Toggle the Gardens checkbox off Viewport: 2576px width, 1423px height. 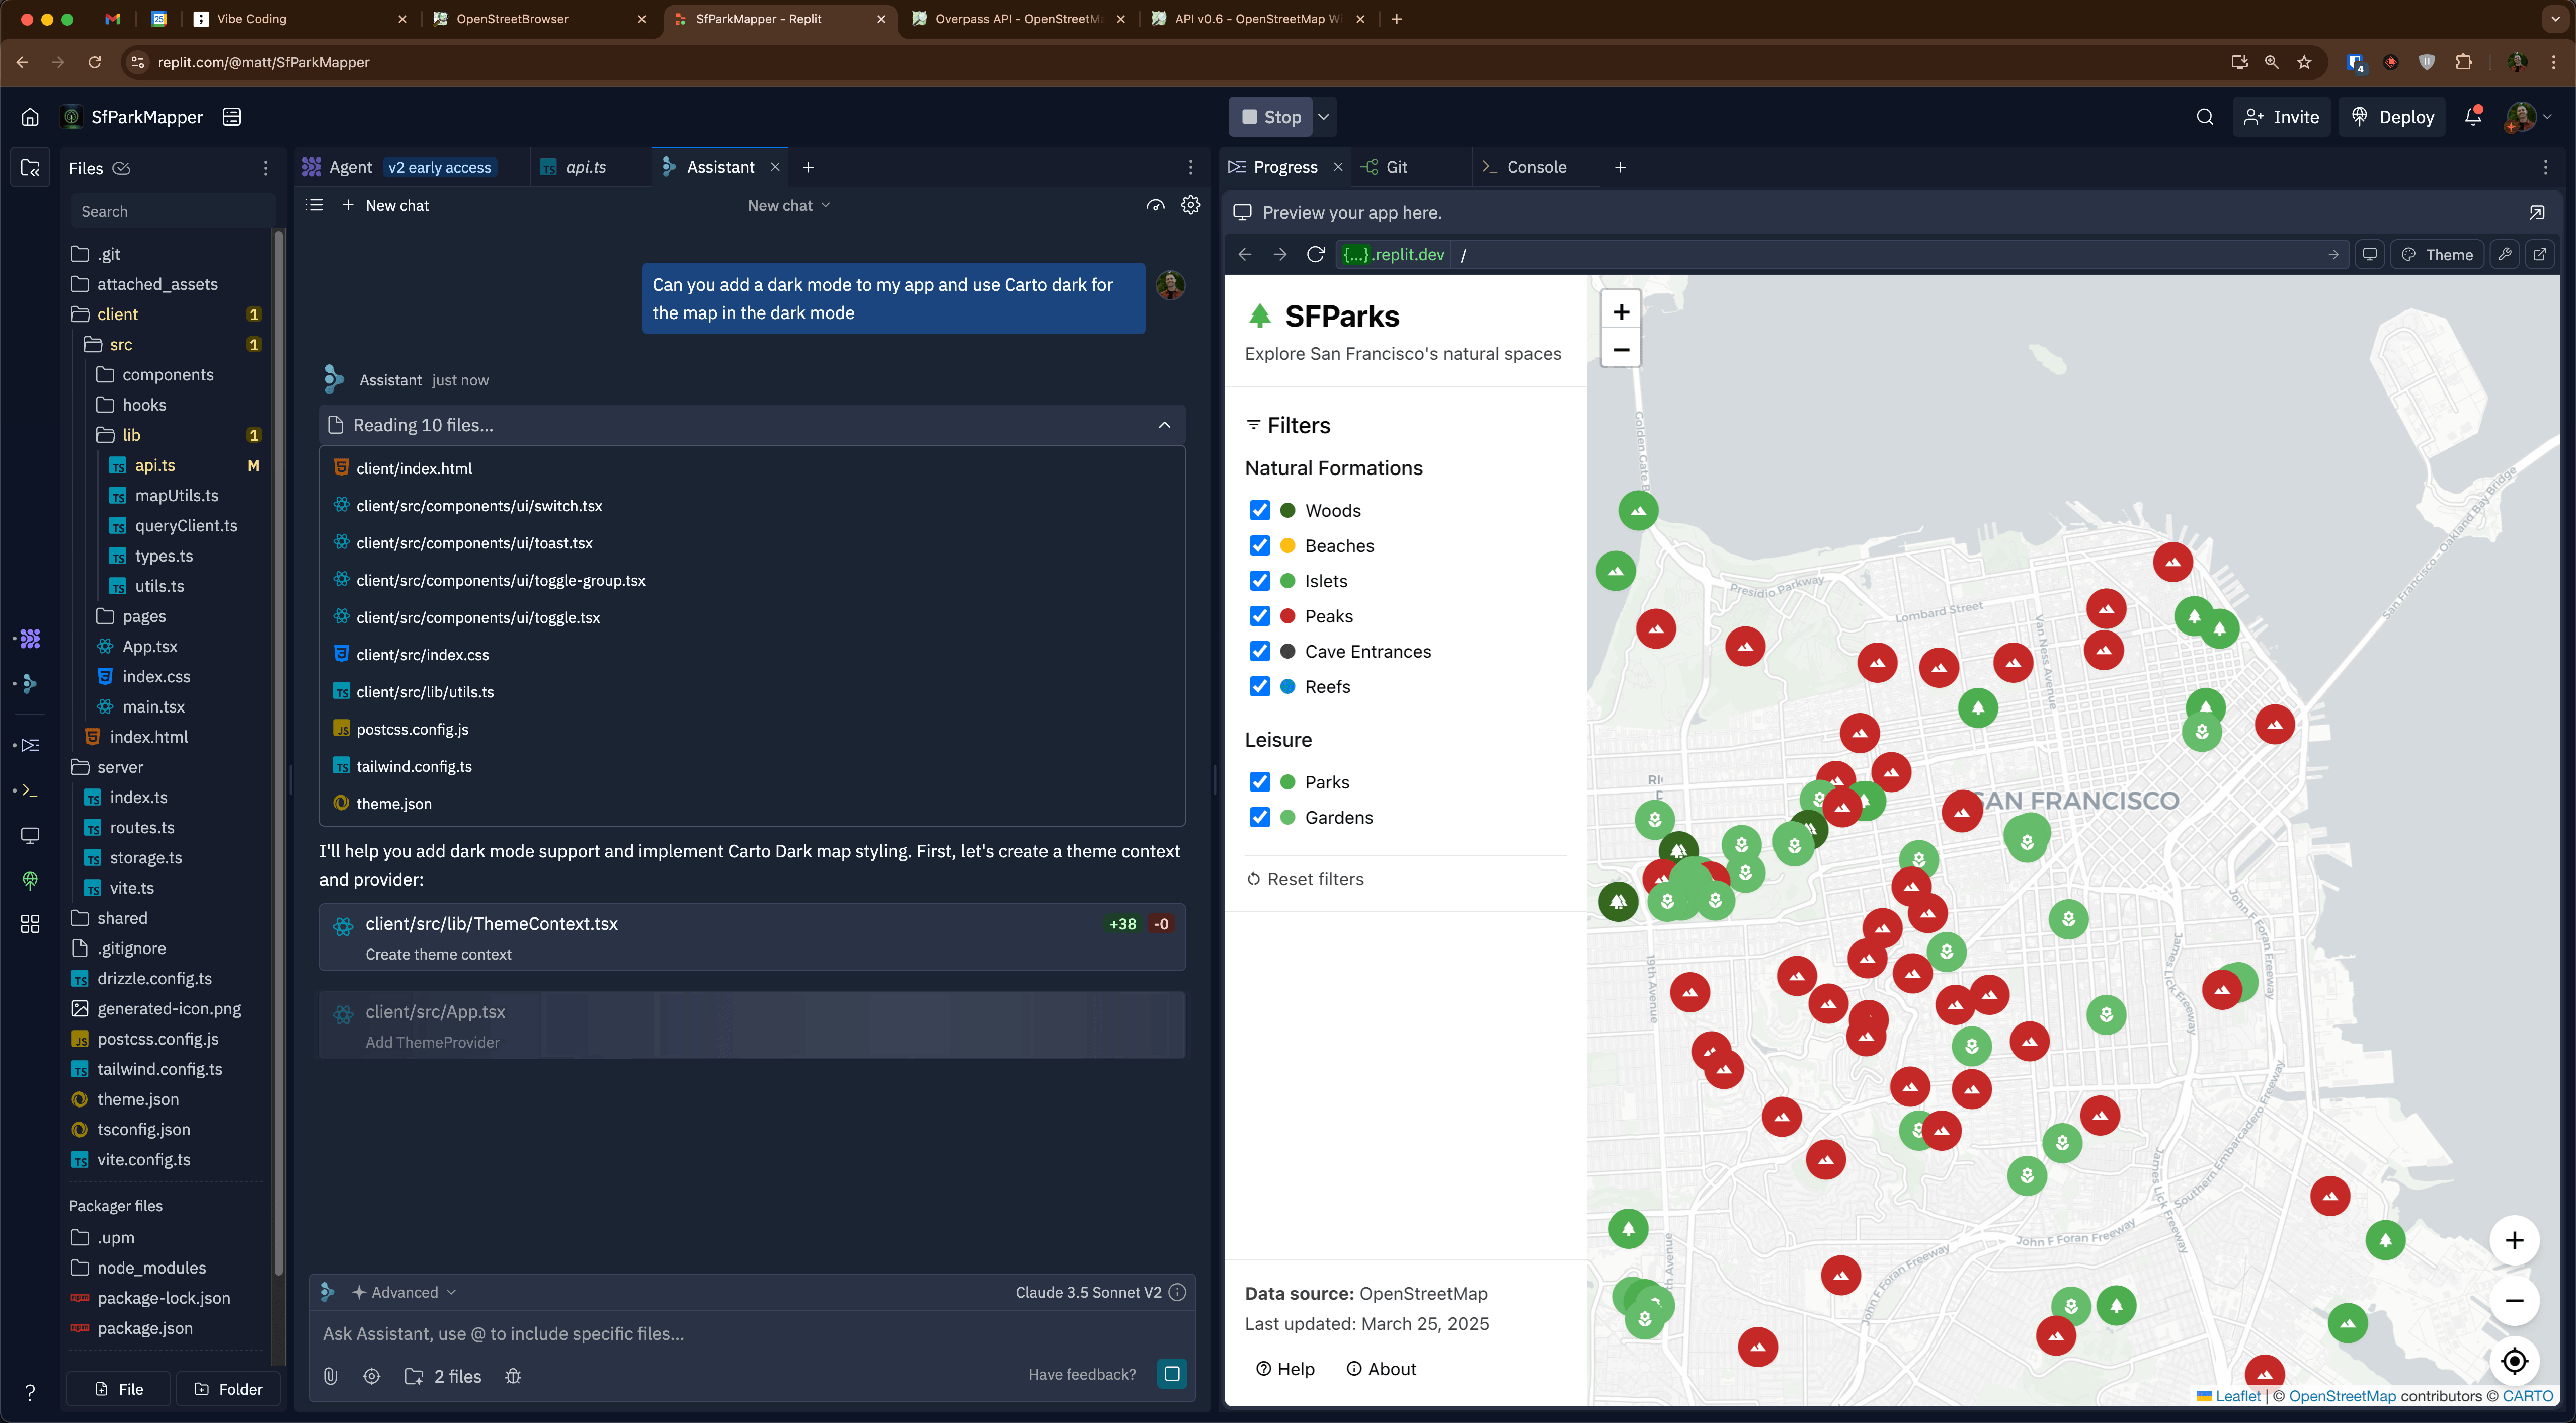[1259, 817]
